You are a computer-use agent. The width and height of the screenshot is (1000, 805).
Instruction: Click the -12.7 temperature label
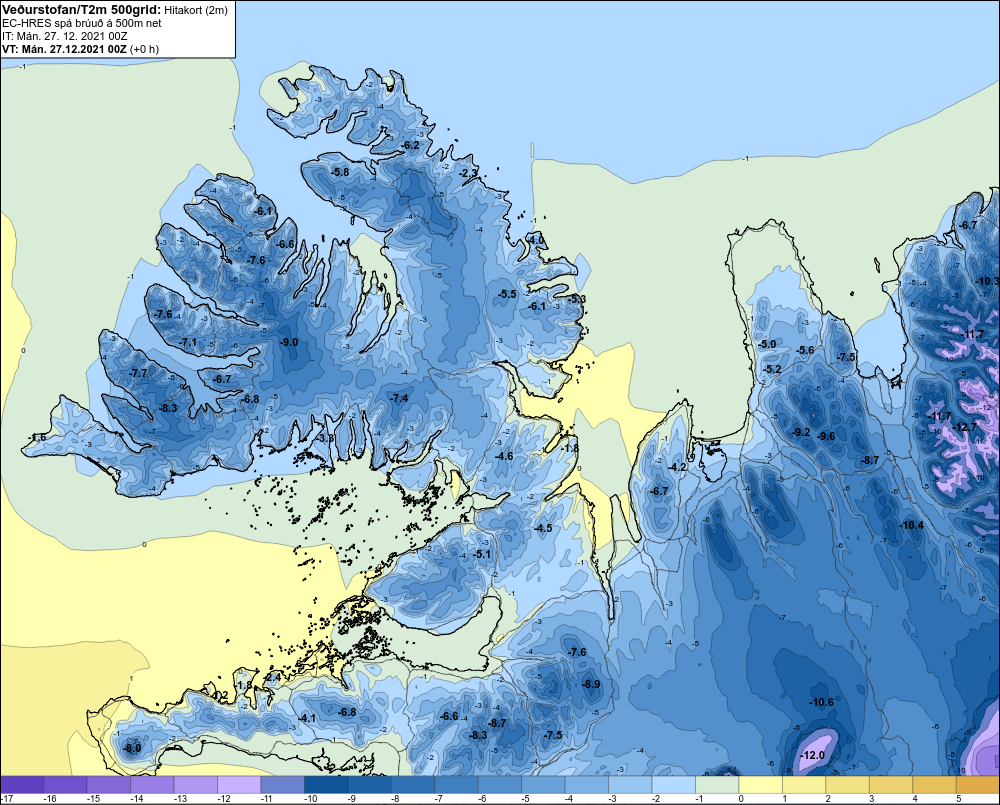coord(964,427)
